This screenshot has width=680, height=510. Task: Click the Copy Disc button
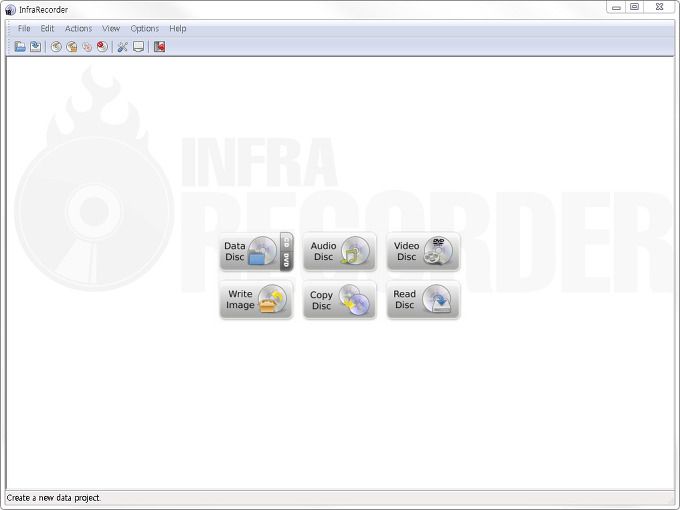coord(340,300)
